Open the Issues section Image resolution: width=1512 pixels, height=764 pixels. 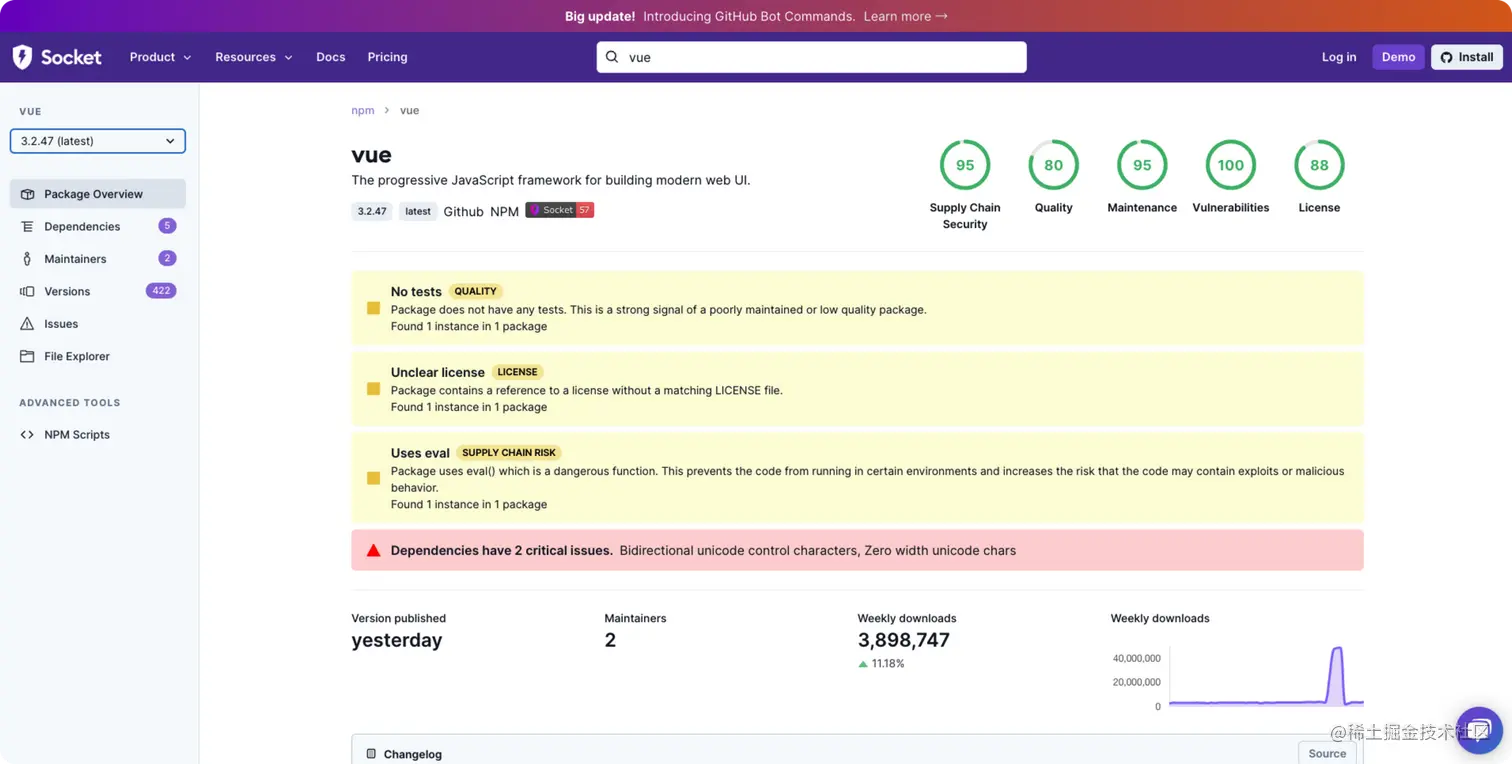point(98,324)
